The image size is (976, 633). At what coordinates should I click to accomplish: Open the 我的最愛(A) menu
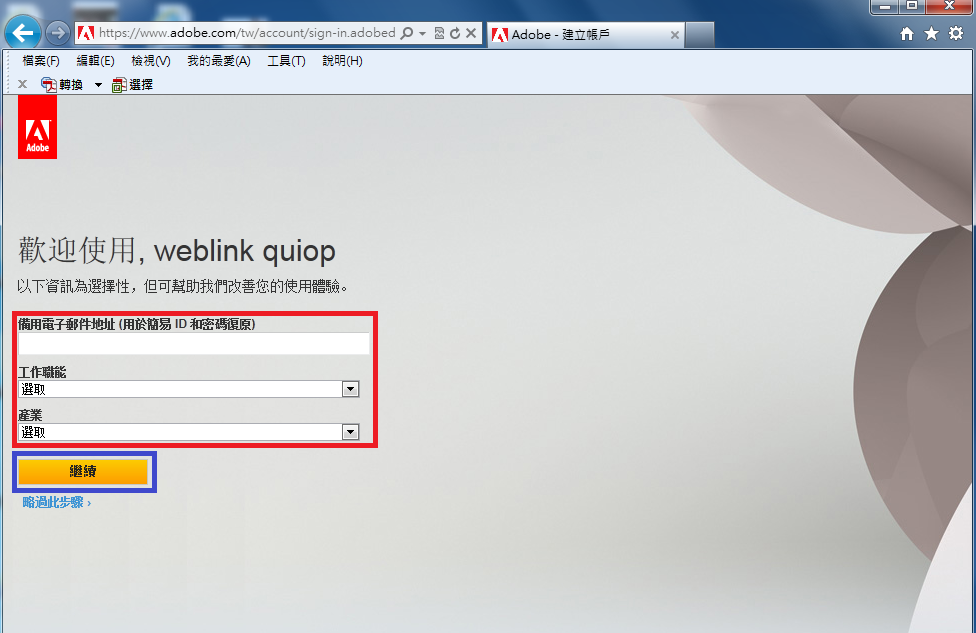(218, 61)
